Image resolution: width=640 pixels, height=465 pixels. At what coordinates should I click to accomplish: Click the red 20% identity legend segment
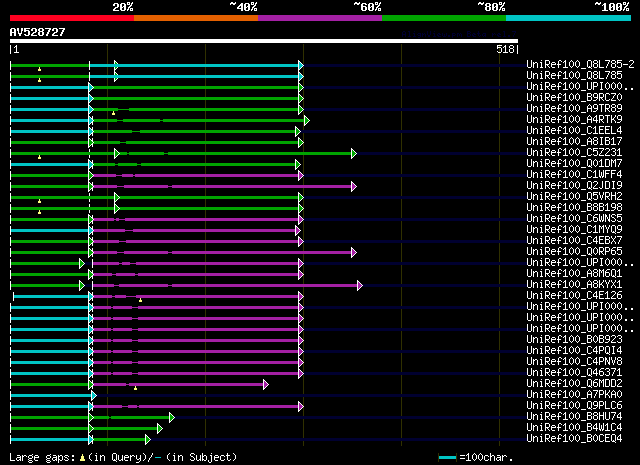(72, 18)
